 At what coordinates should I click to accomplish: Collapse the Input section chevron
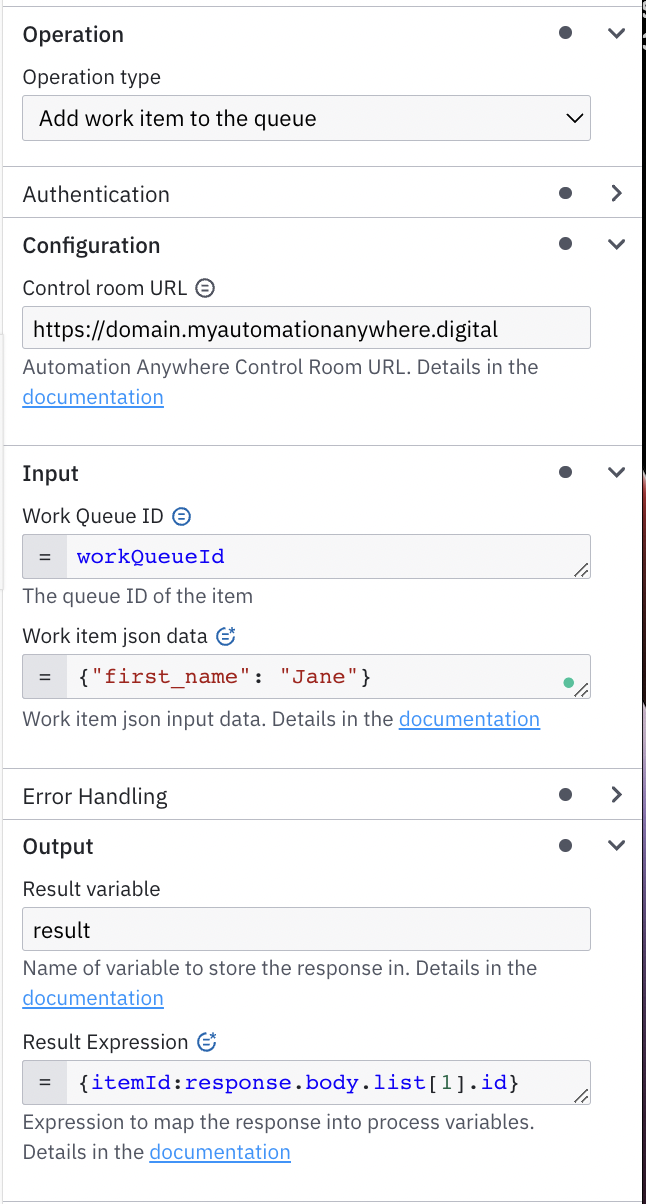coord(616,472)
